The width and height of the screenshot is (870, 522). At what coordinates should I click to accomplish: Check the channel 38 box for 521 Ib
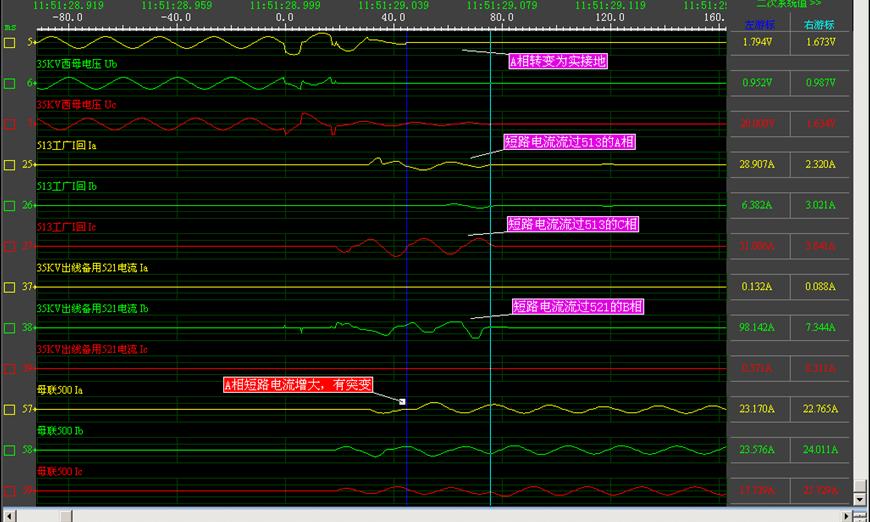coord(10,328)
